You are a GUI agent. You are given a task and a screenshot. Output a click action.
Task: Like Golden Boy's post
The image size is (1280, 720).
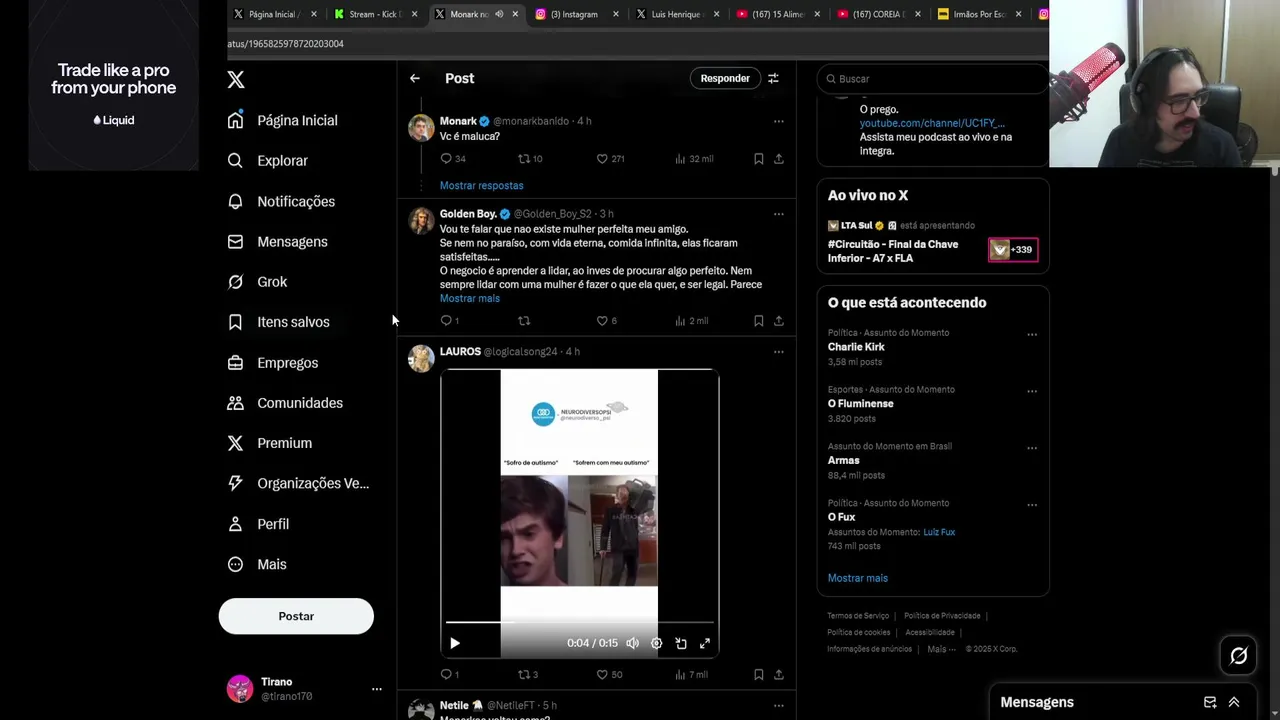602,320
